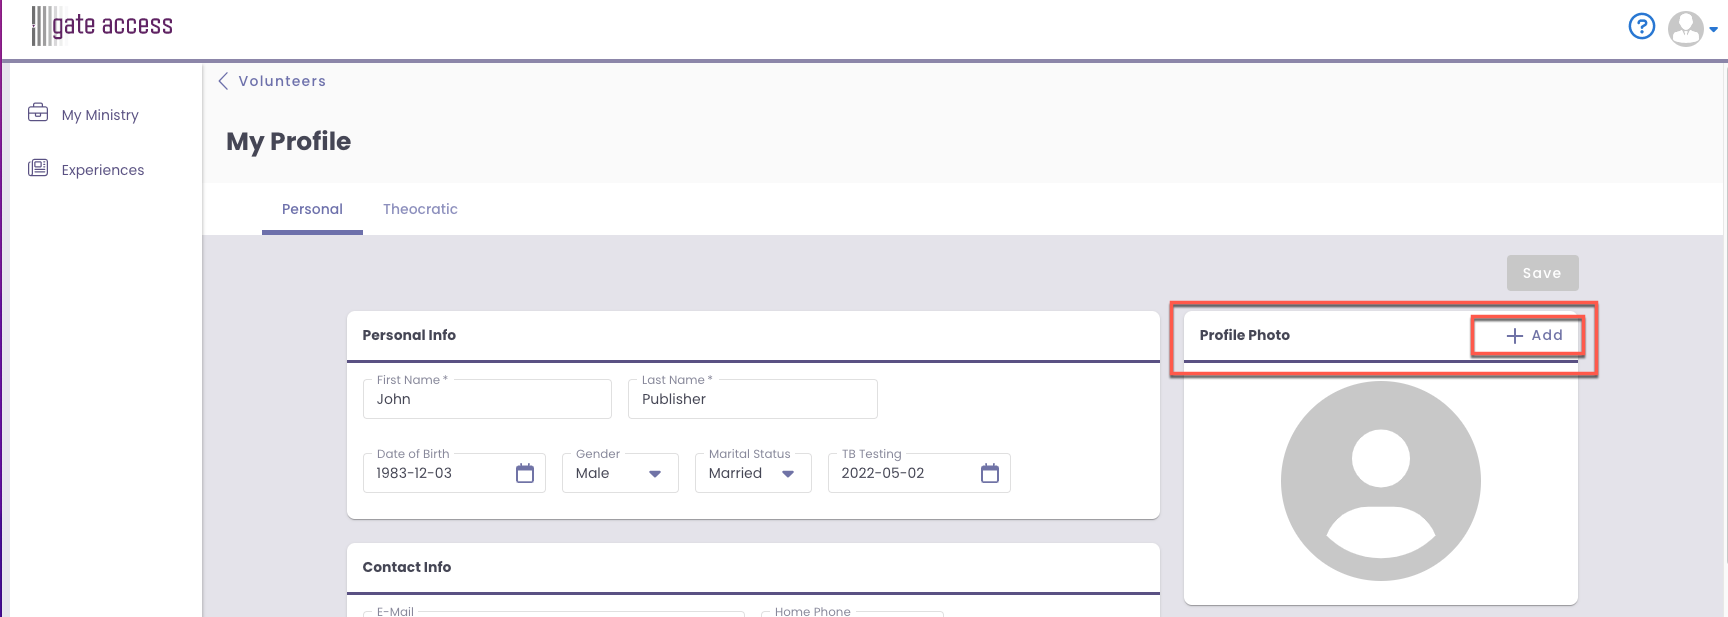
Task: Click the Experiences newspaper icon
Action: [38, 167]
